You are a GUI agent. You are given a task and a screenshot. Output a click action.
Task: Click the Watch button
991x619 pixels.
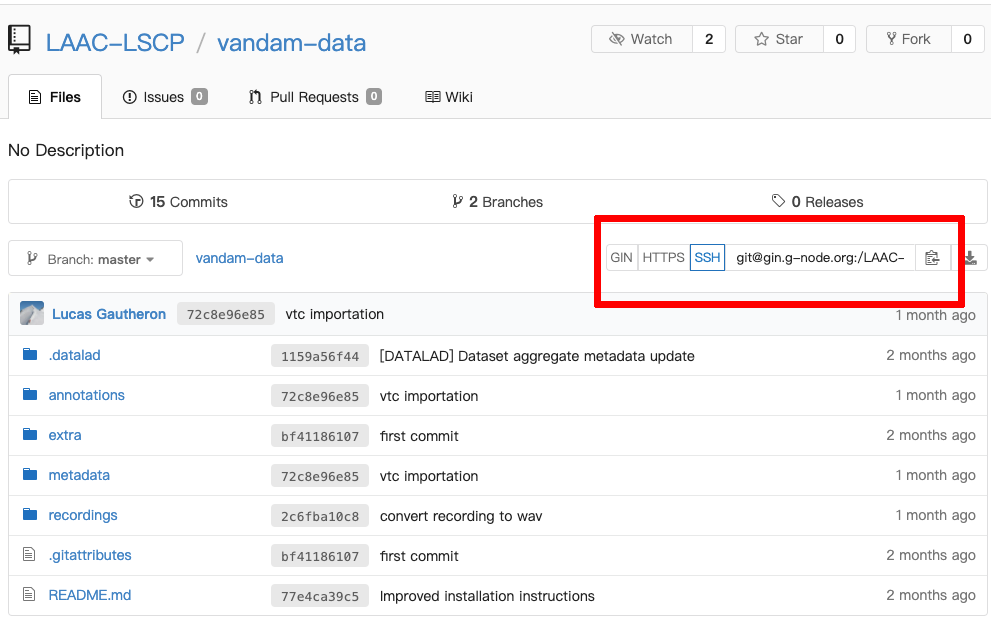click(x=641, y=39)
